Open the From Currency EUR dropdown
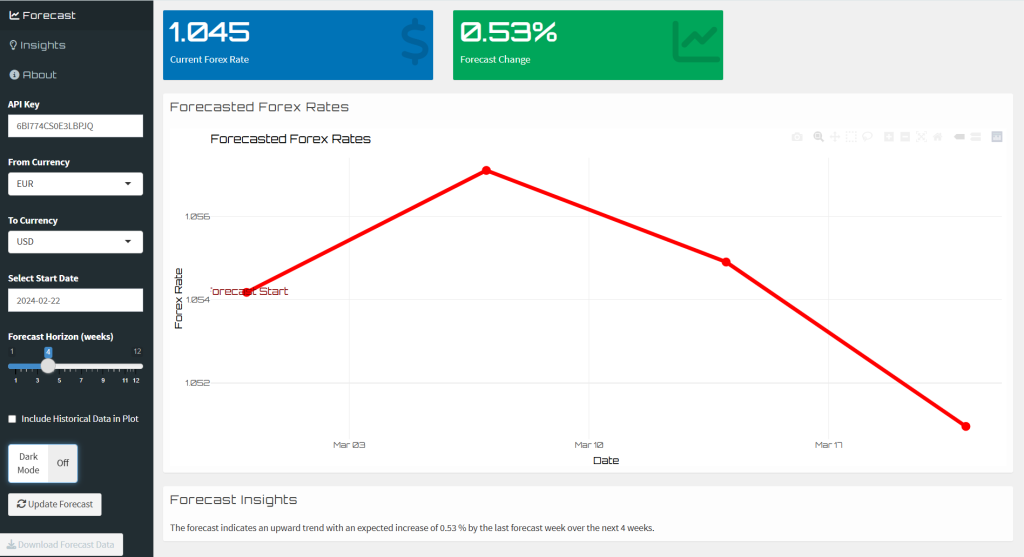 (x=75, y=184)
